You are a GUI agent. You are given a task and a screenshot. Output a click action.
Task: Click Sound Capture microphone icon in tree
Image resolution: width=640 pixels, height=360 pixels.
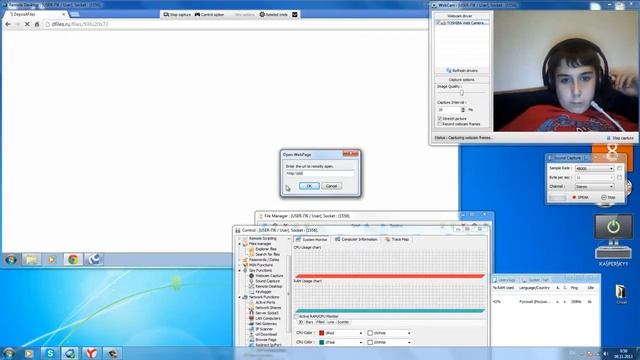251,281
